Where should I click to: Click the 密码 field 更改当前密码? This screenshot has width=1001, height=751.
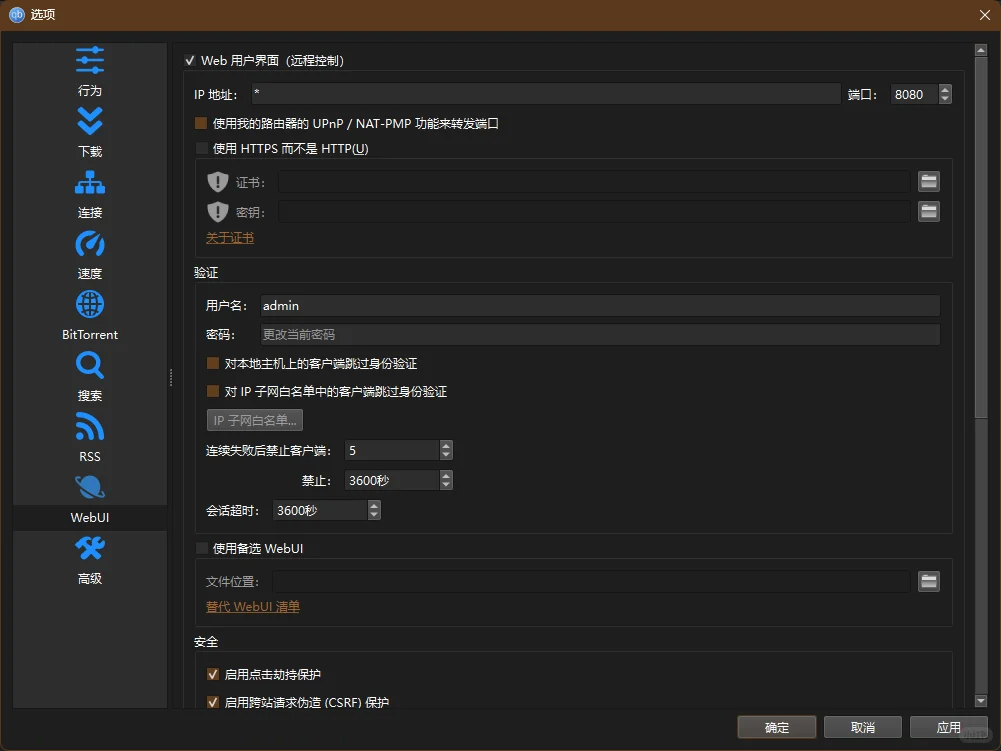pyautogui.click(x=600, y=334)
